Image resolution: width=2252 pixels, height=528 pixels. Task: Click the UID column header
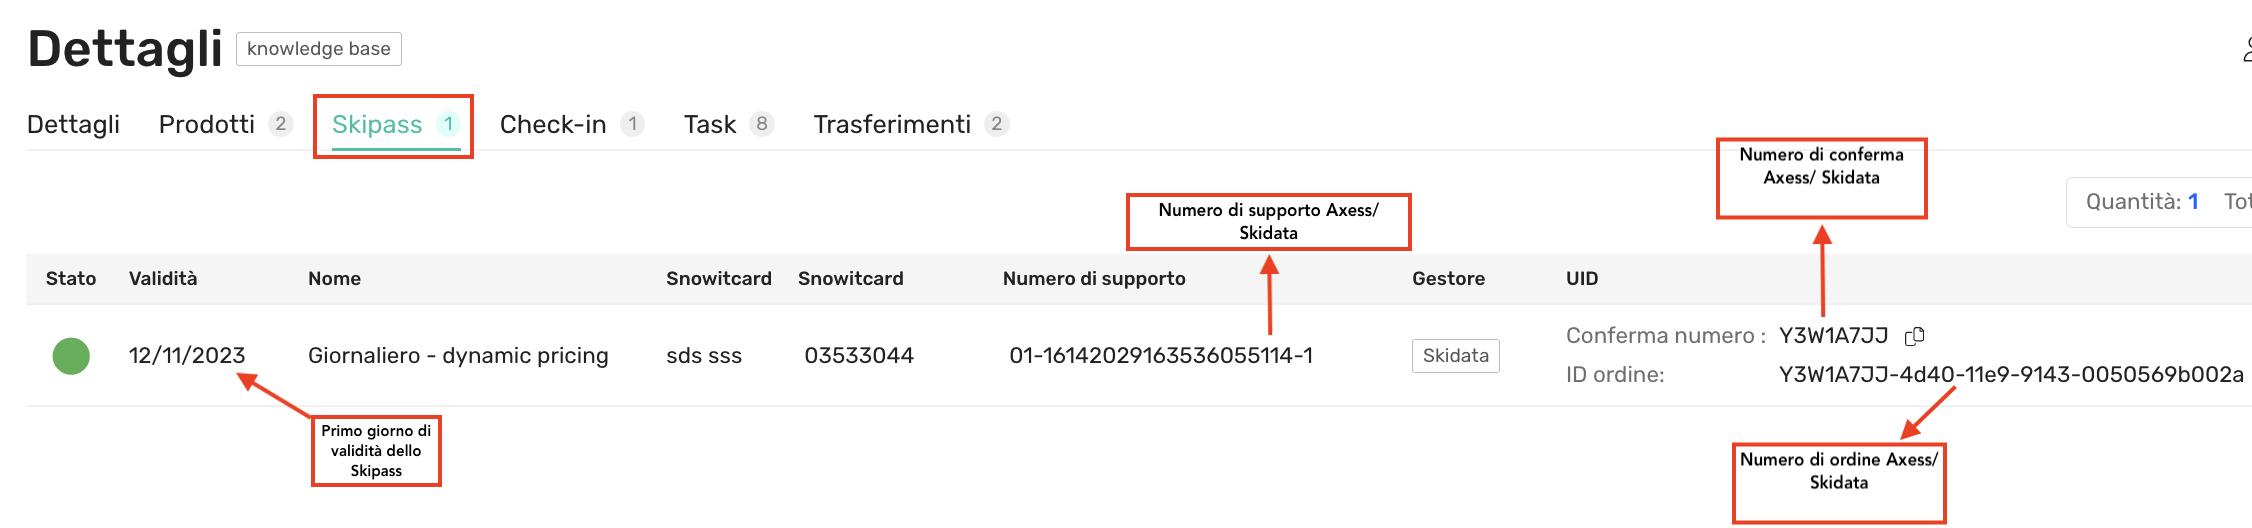pyautogui.click(x=1582, y=279)
